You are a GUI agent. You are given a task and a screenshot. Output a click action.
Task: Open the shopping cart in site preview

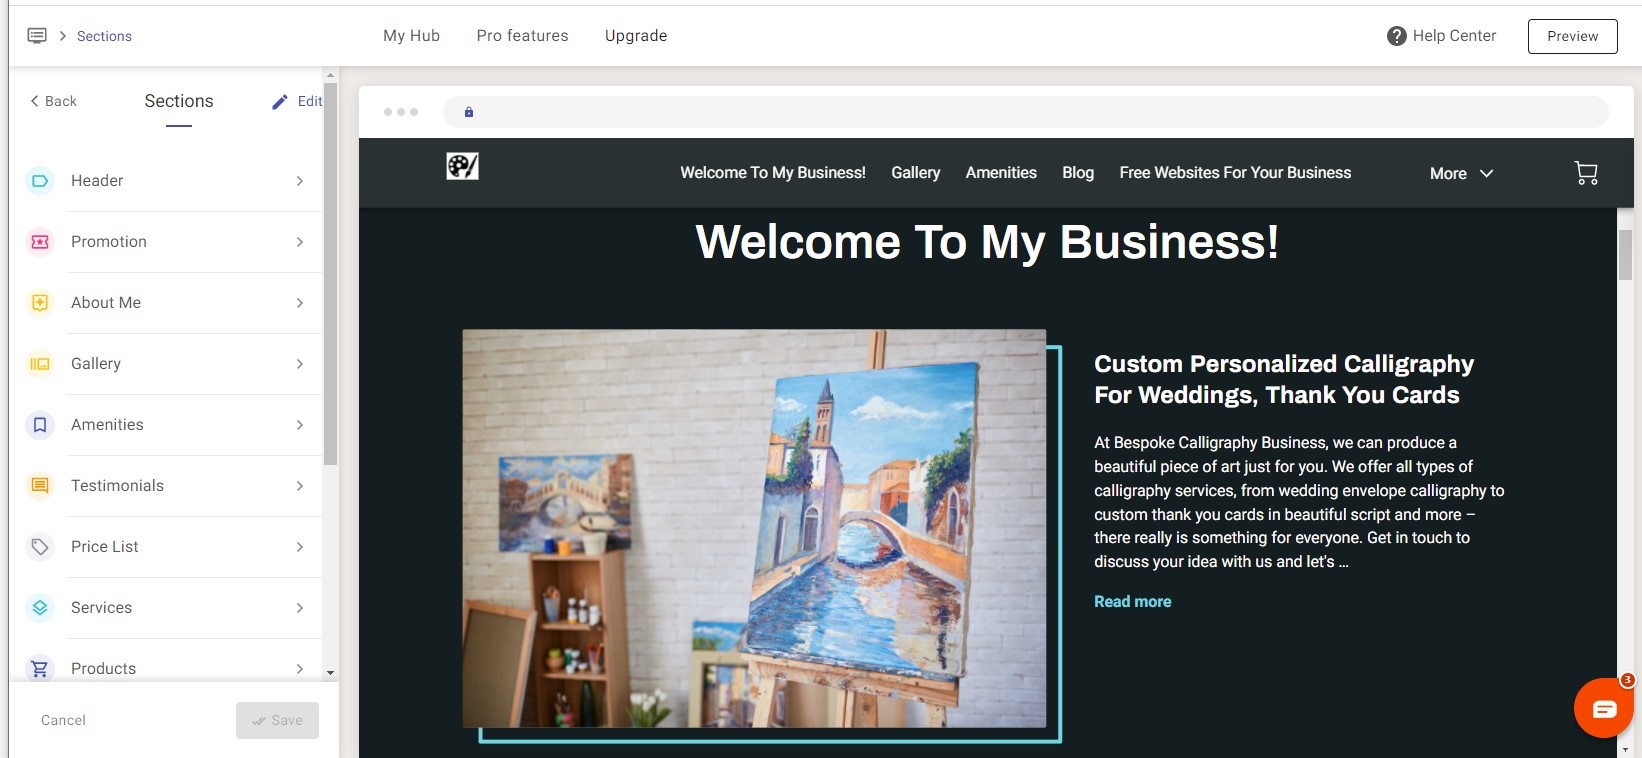pos(1586,173)
